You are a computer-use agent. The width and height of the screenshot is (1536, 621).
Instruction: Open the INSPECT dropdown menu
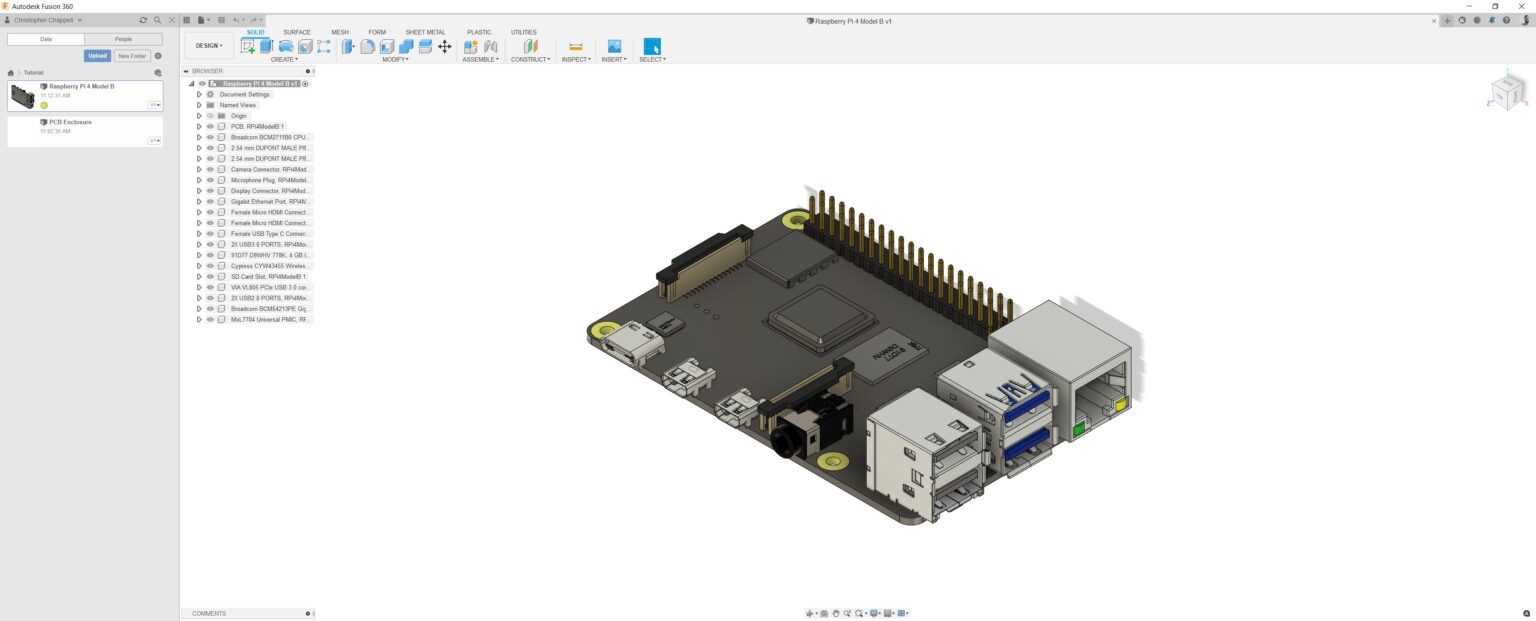(x=576, y=59)
